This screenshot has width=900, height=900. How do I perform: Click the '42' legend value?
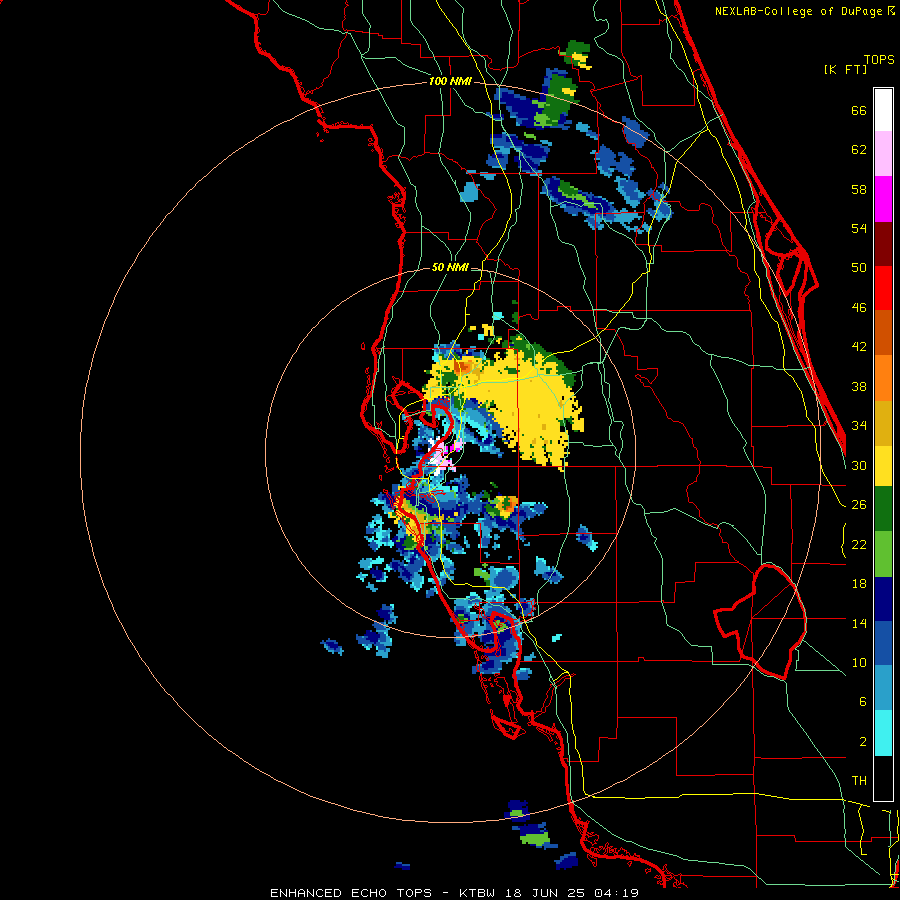tap(859, 347)
